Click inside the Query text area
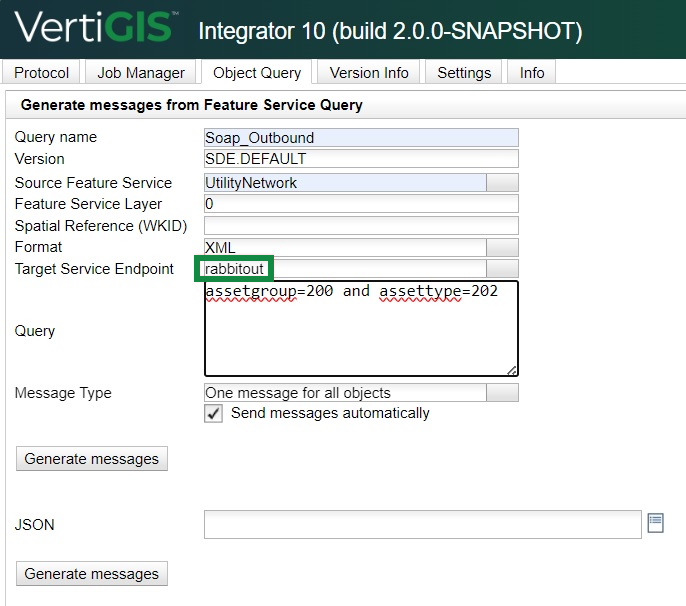The height and width of the screenshot is (606, 686). tap(361, 328)
